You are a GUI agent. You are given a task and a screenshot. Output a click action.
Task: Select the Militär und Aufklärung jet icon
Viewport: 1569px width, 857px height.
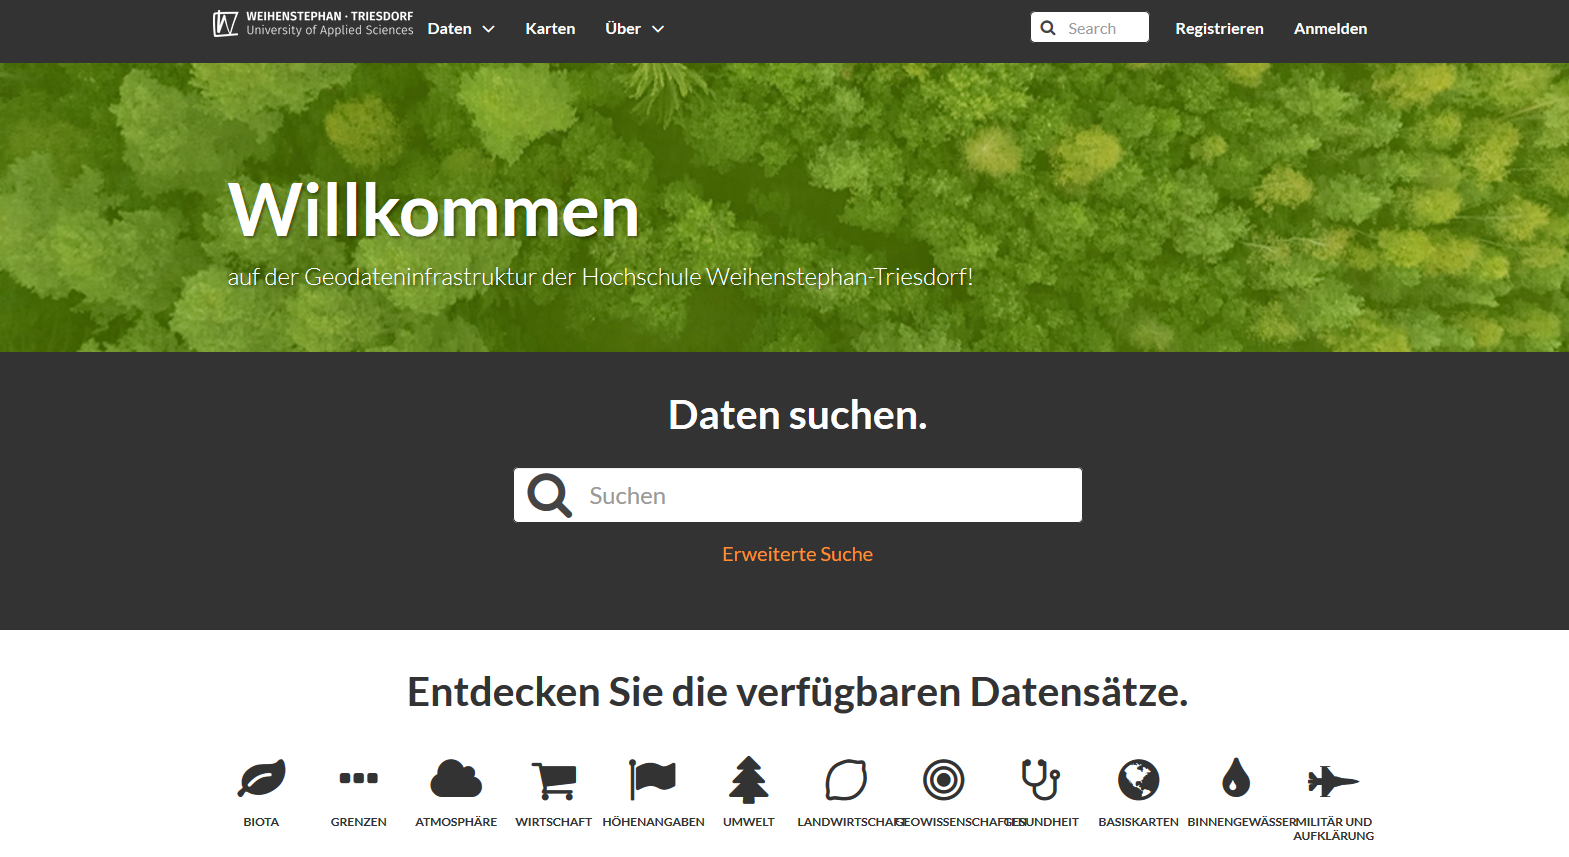(x=1333, y=781)
